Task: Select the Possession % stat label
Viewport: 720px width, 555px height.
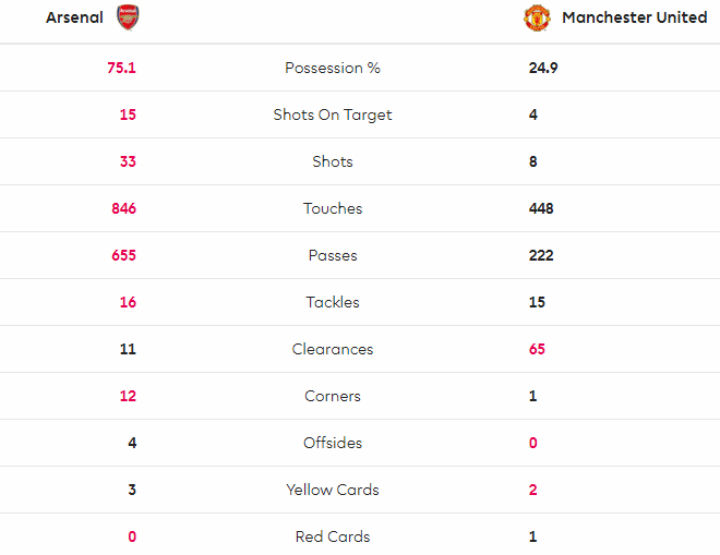Action: point(332,68)
